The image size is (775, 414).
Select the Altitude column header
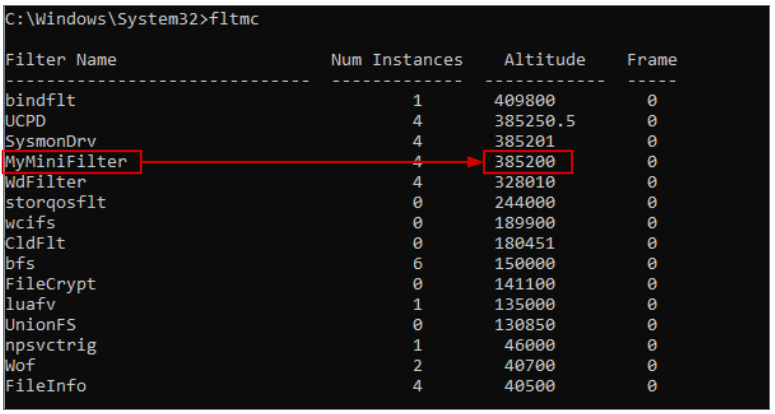(x=545, y=60)
